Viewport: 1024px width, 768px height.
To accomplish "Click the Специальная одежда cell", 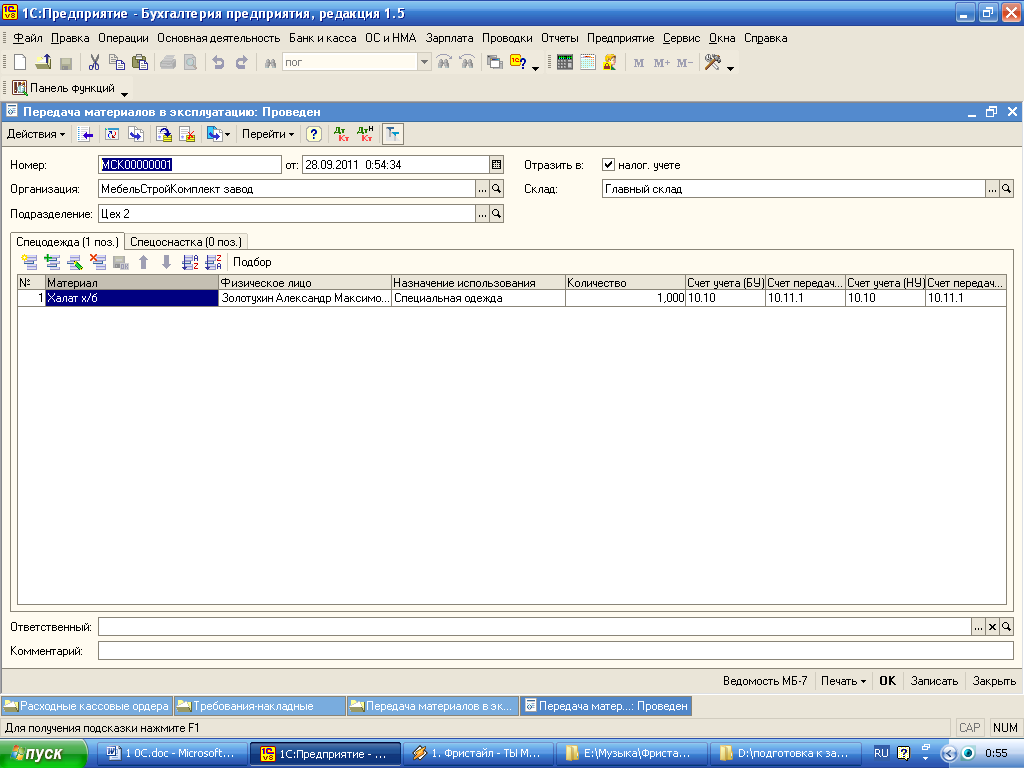I will click(478, 298).
